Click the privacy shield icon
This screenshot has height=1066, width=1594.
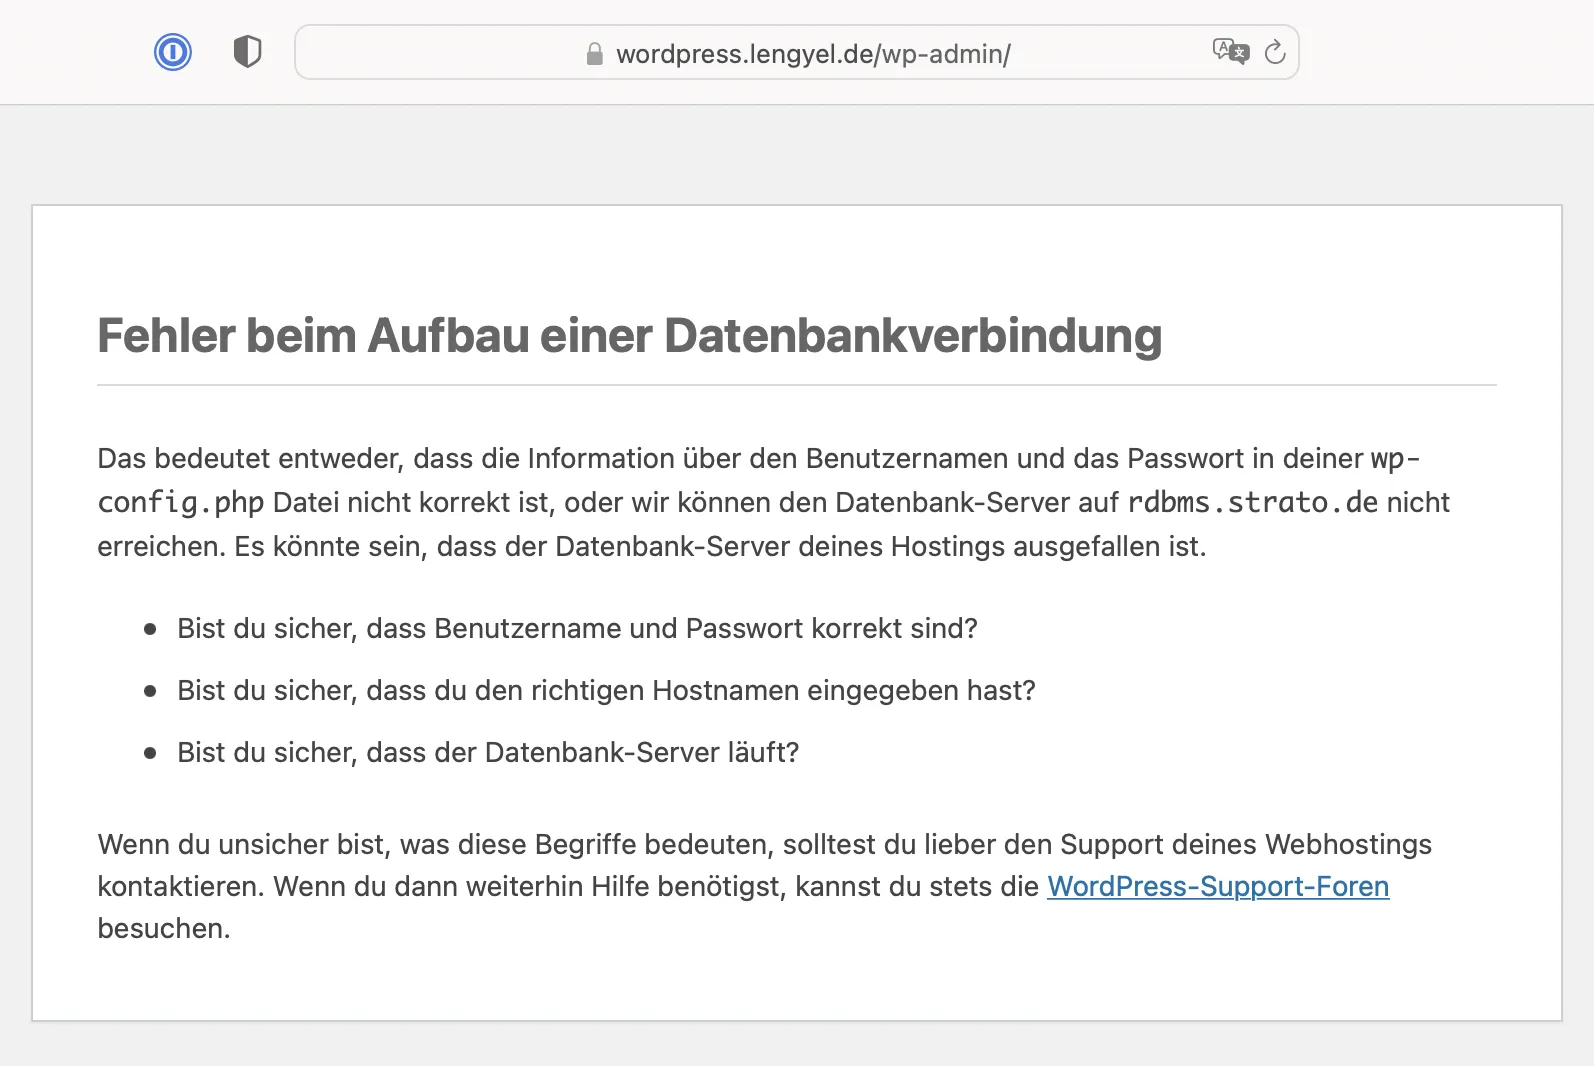pyautogui.click(x=247, y=52)
